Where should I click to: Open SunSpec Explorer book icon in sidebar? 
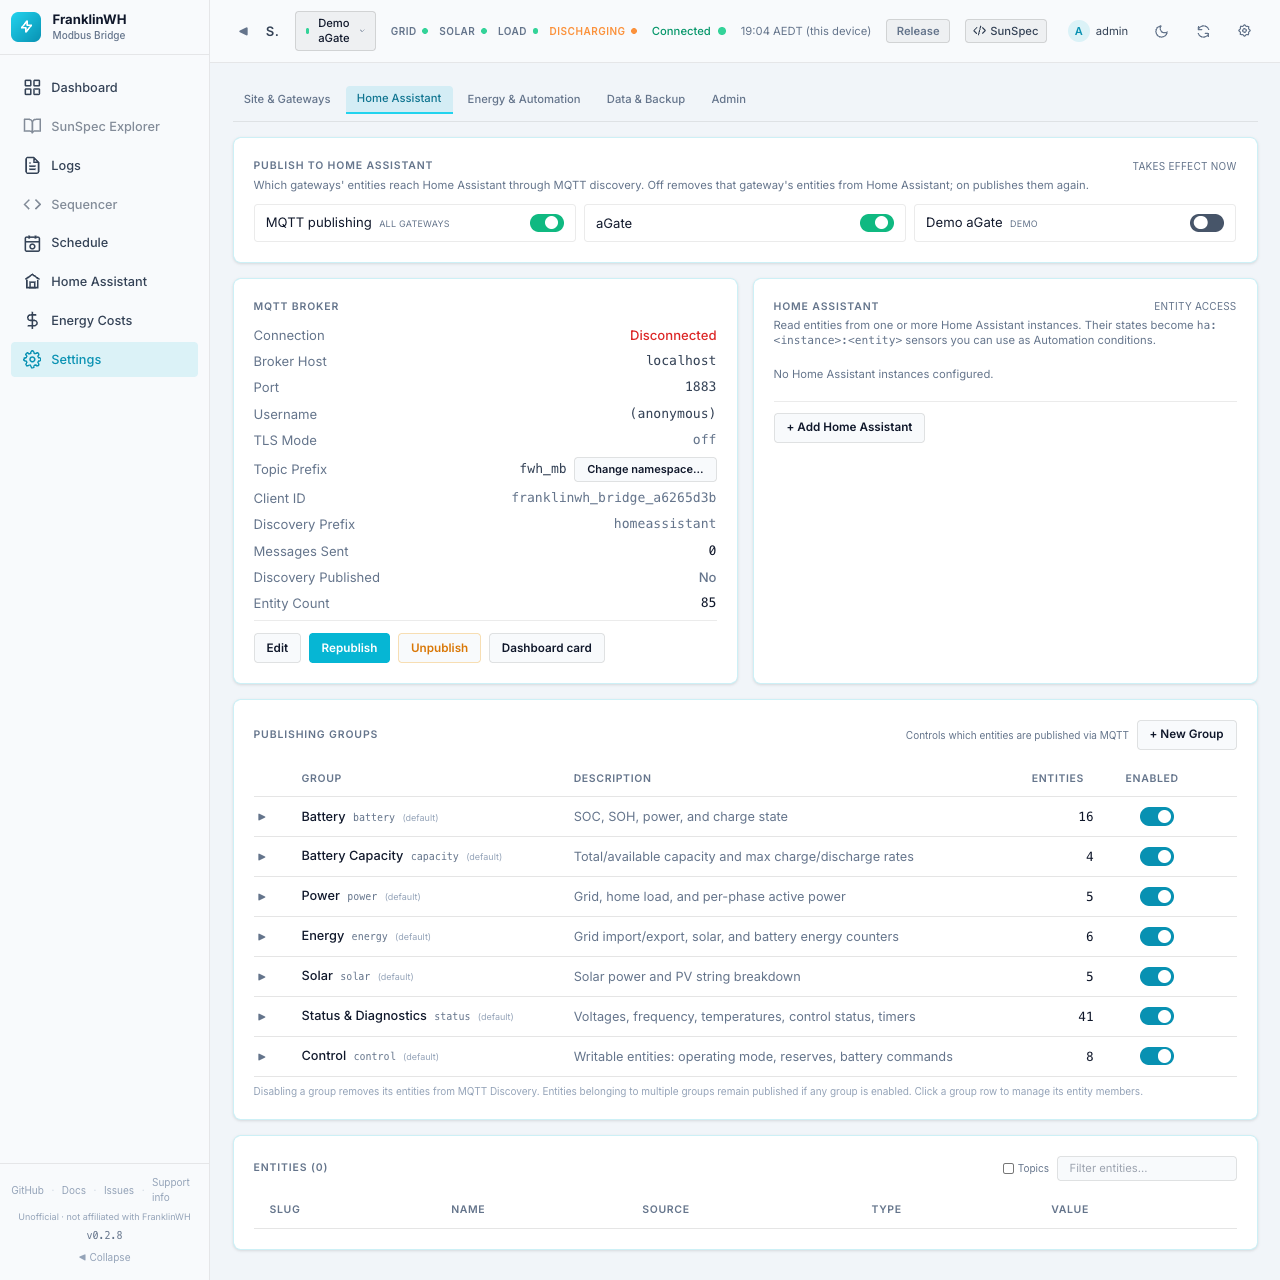tap(32, 127)
